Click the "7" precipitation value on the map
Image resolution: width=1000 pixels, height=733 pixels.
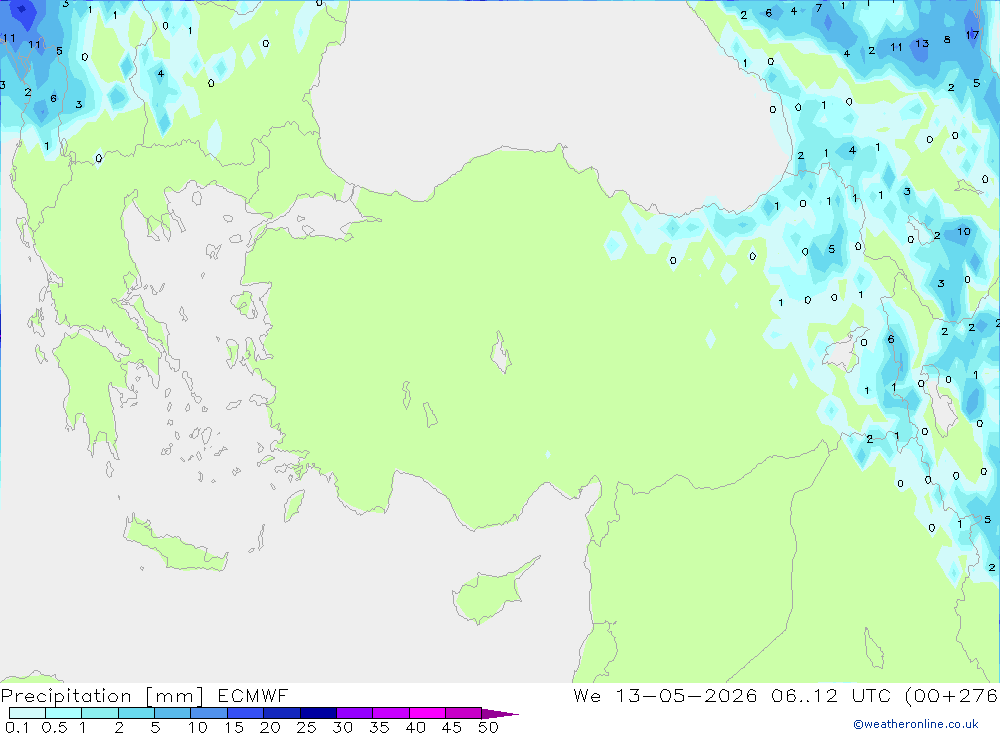click(x=819, y=8)
